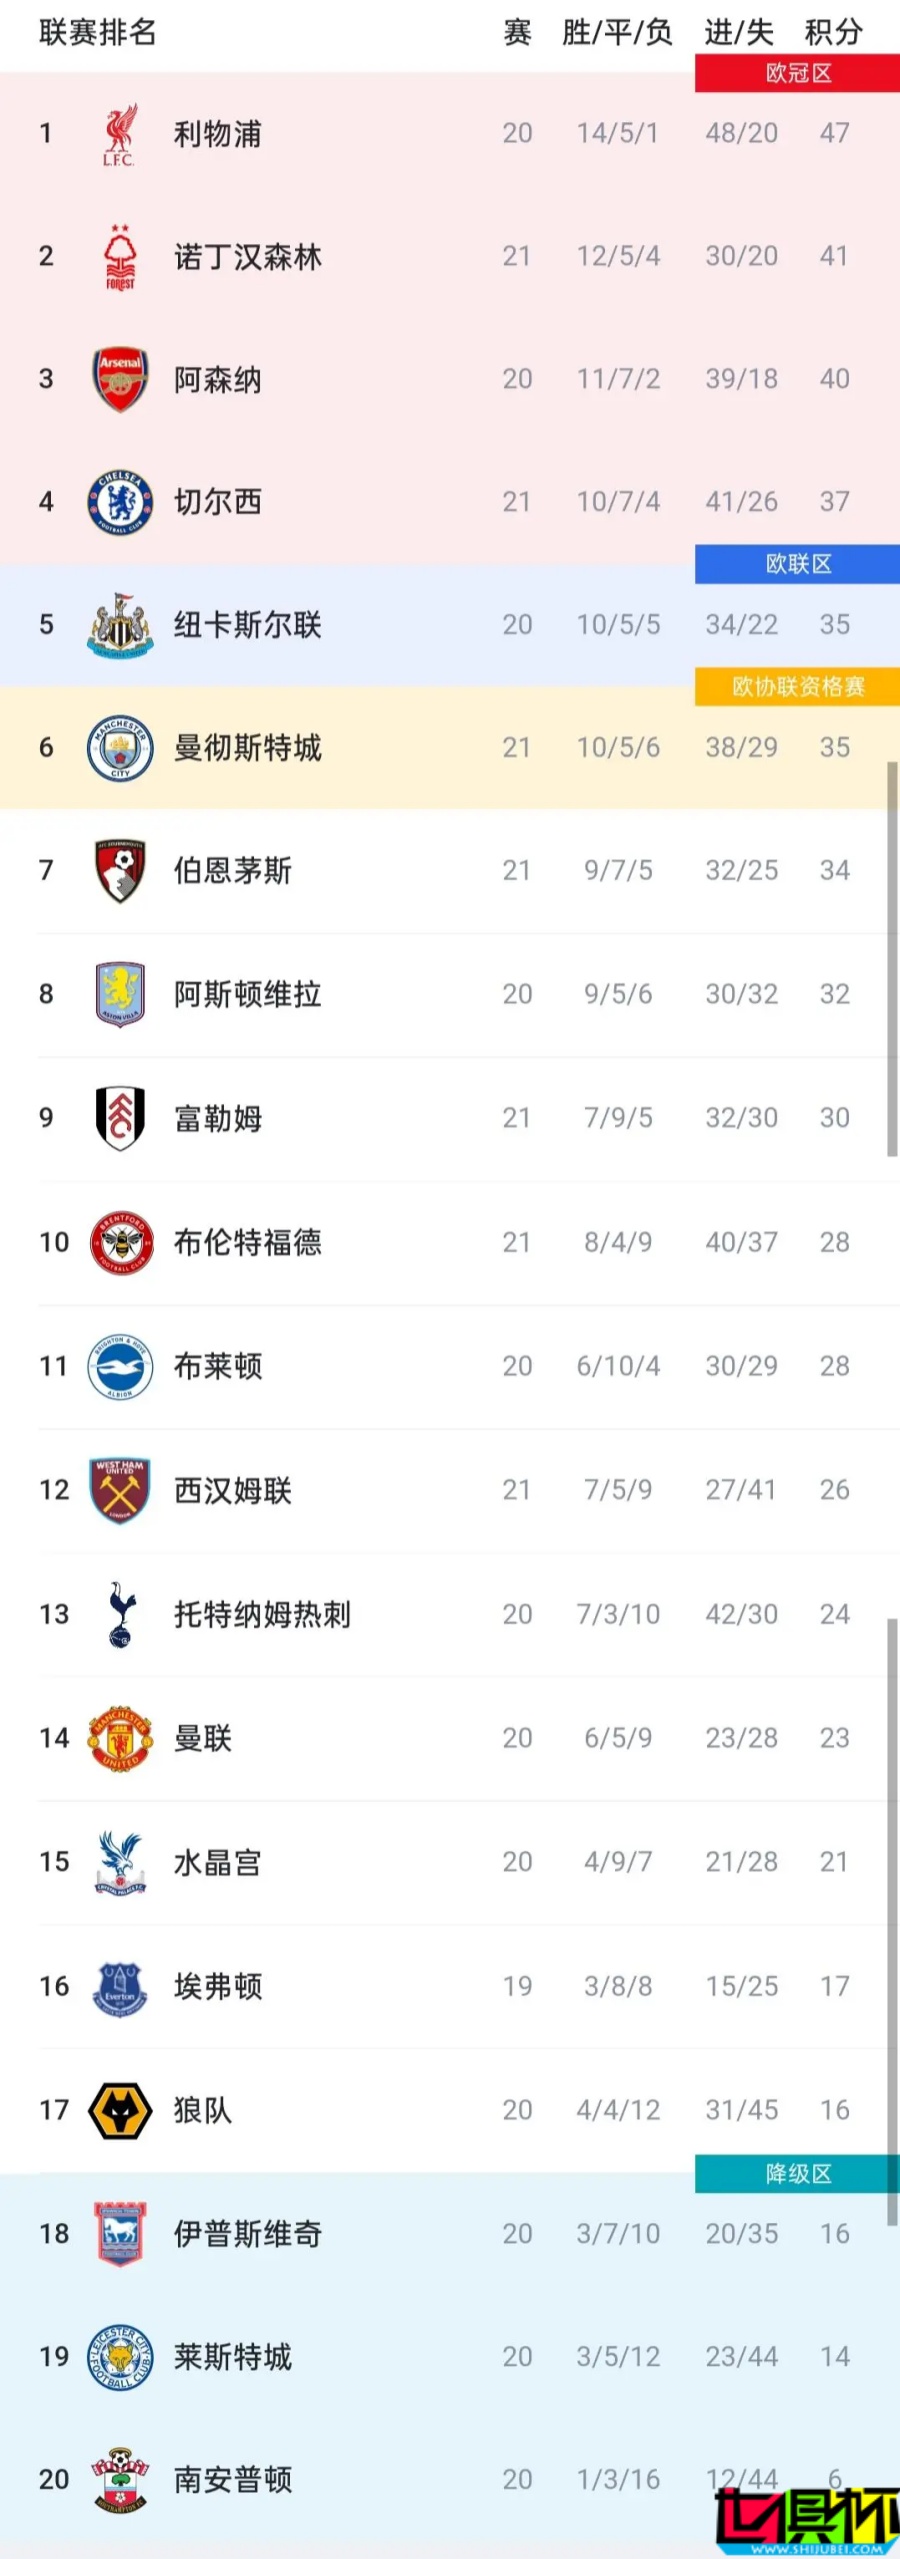The height and width of the screenshot is (2559, 900).
Task: Click the 进/失 column header
Action: [739, 33]
